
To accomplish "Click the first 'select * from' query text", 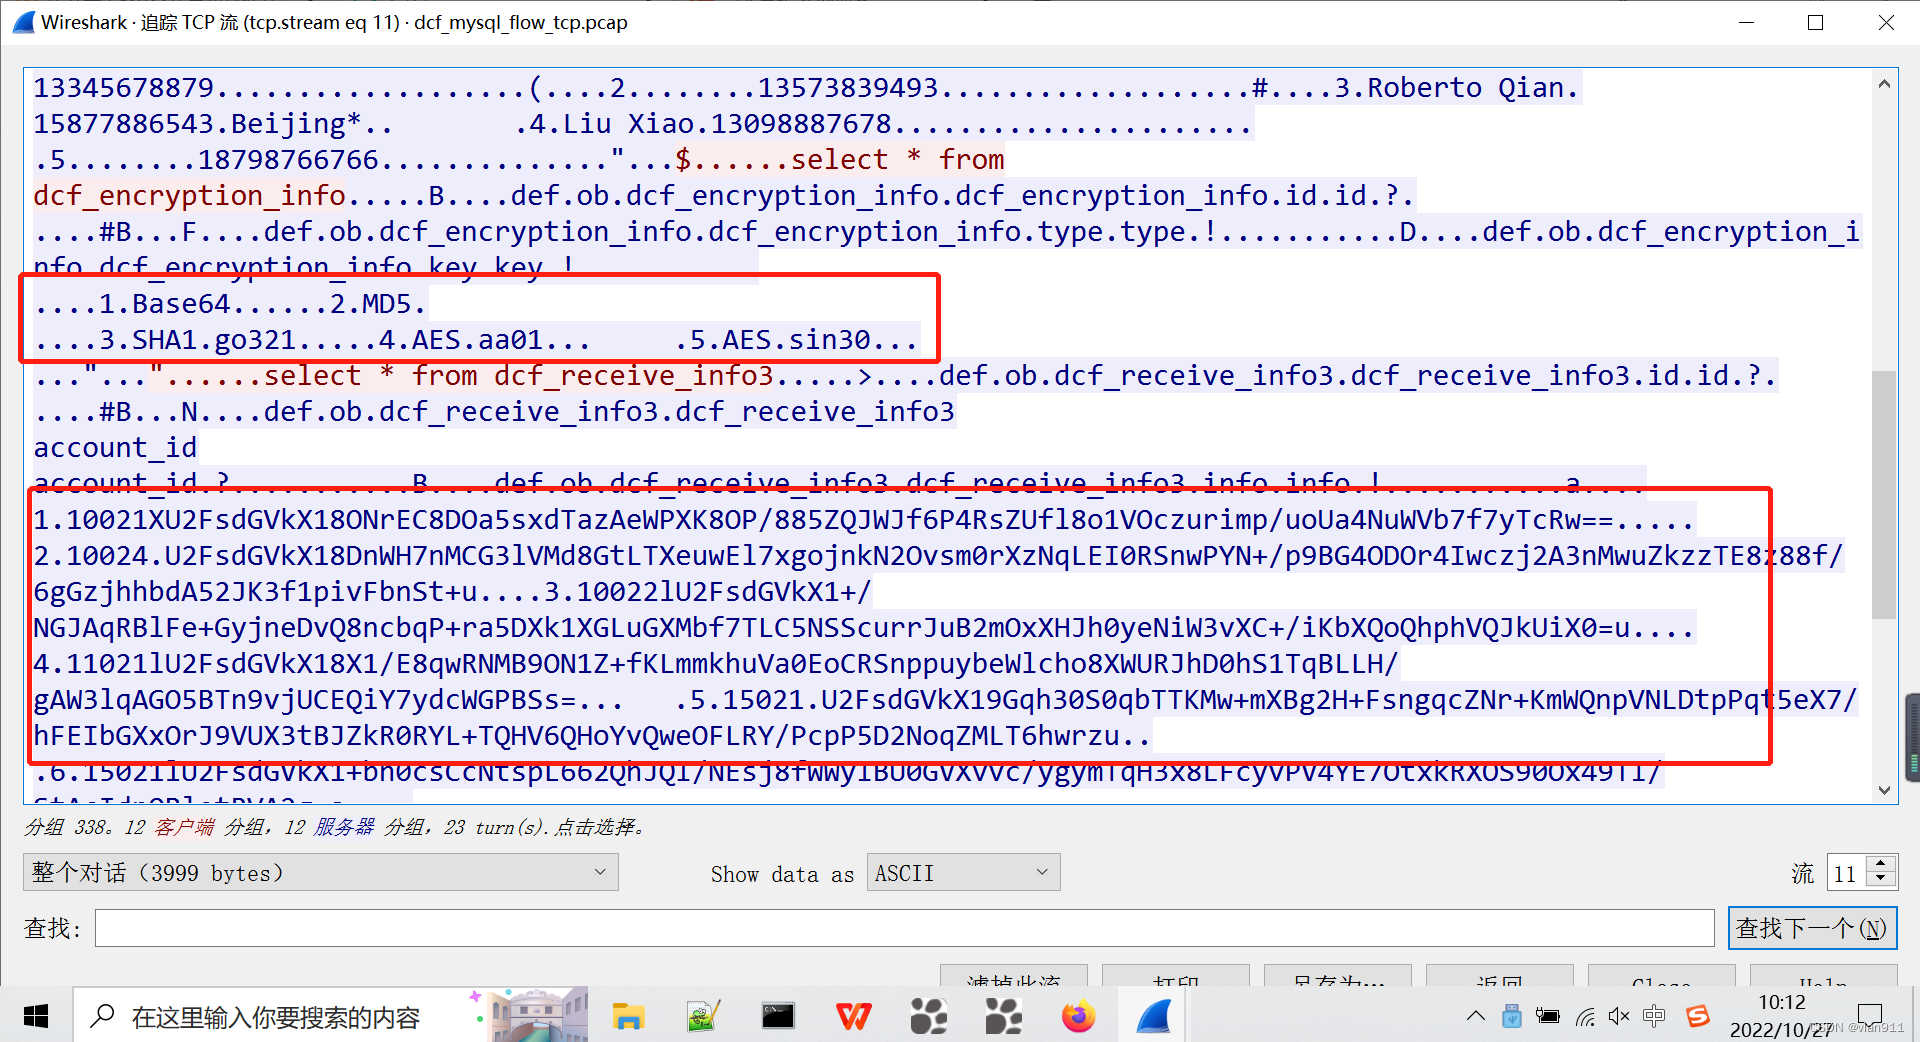I will pos(897,160).
